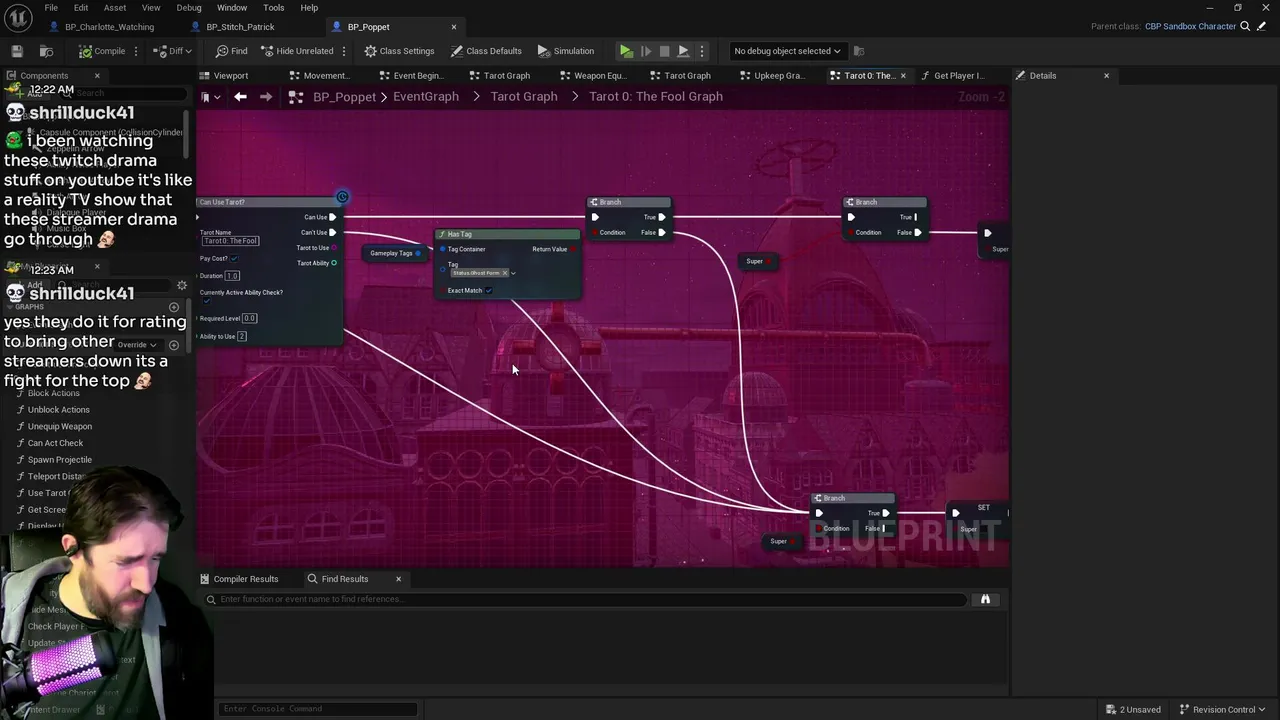Open play options three-dot menu

click(x=701, y=51)
